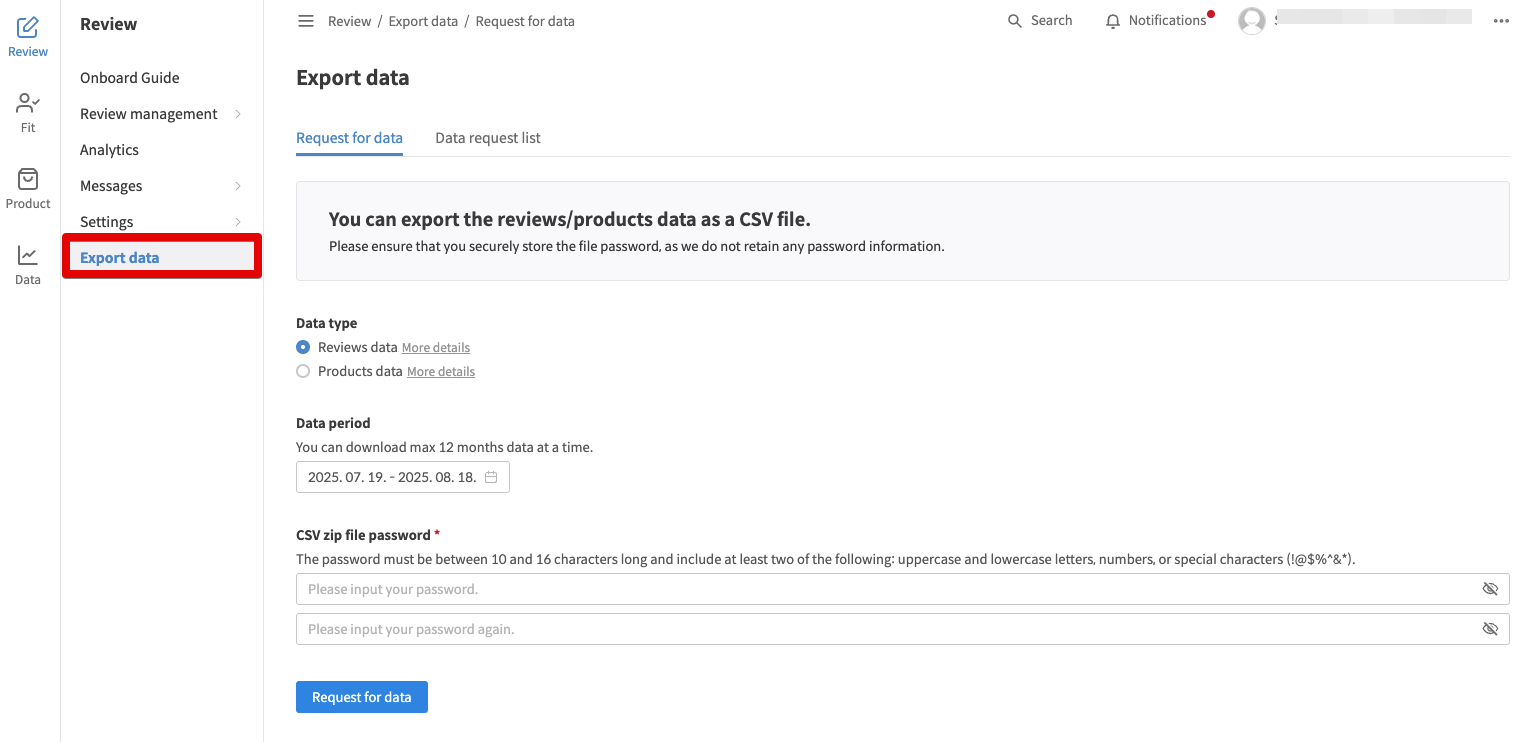Select the Reviews data radio button
This screenshot has height=742, width=1534.
pyautogui.click(x=303, y=347)
